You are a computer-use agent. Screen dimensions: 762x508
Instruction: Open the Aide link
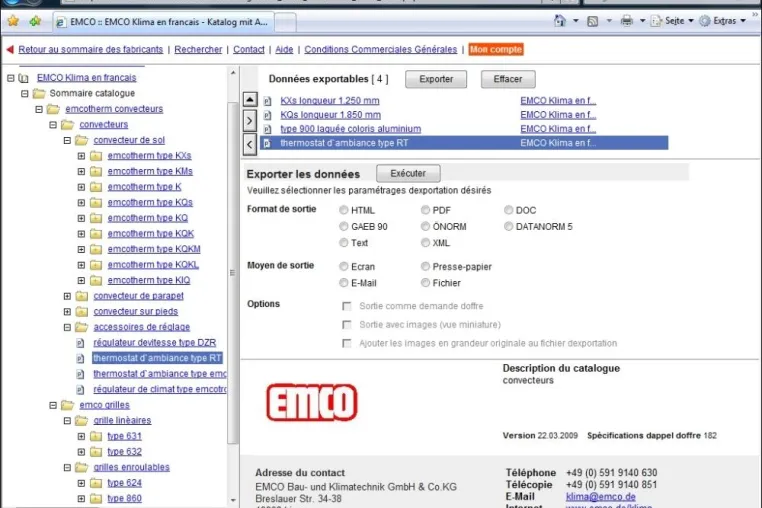[x=284, y=49]
